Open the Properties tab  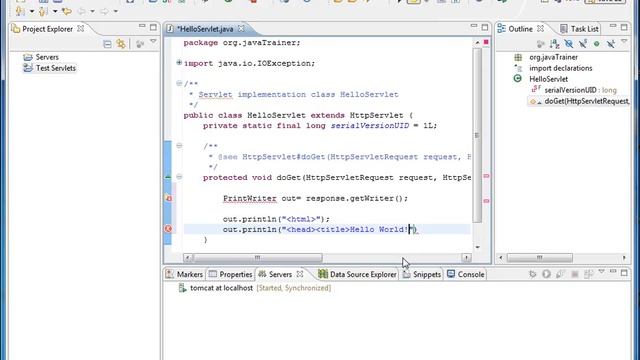coord(230,274)
